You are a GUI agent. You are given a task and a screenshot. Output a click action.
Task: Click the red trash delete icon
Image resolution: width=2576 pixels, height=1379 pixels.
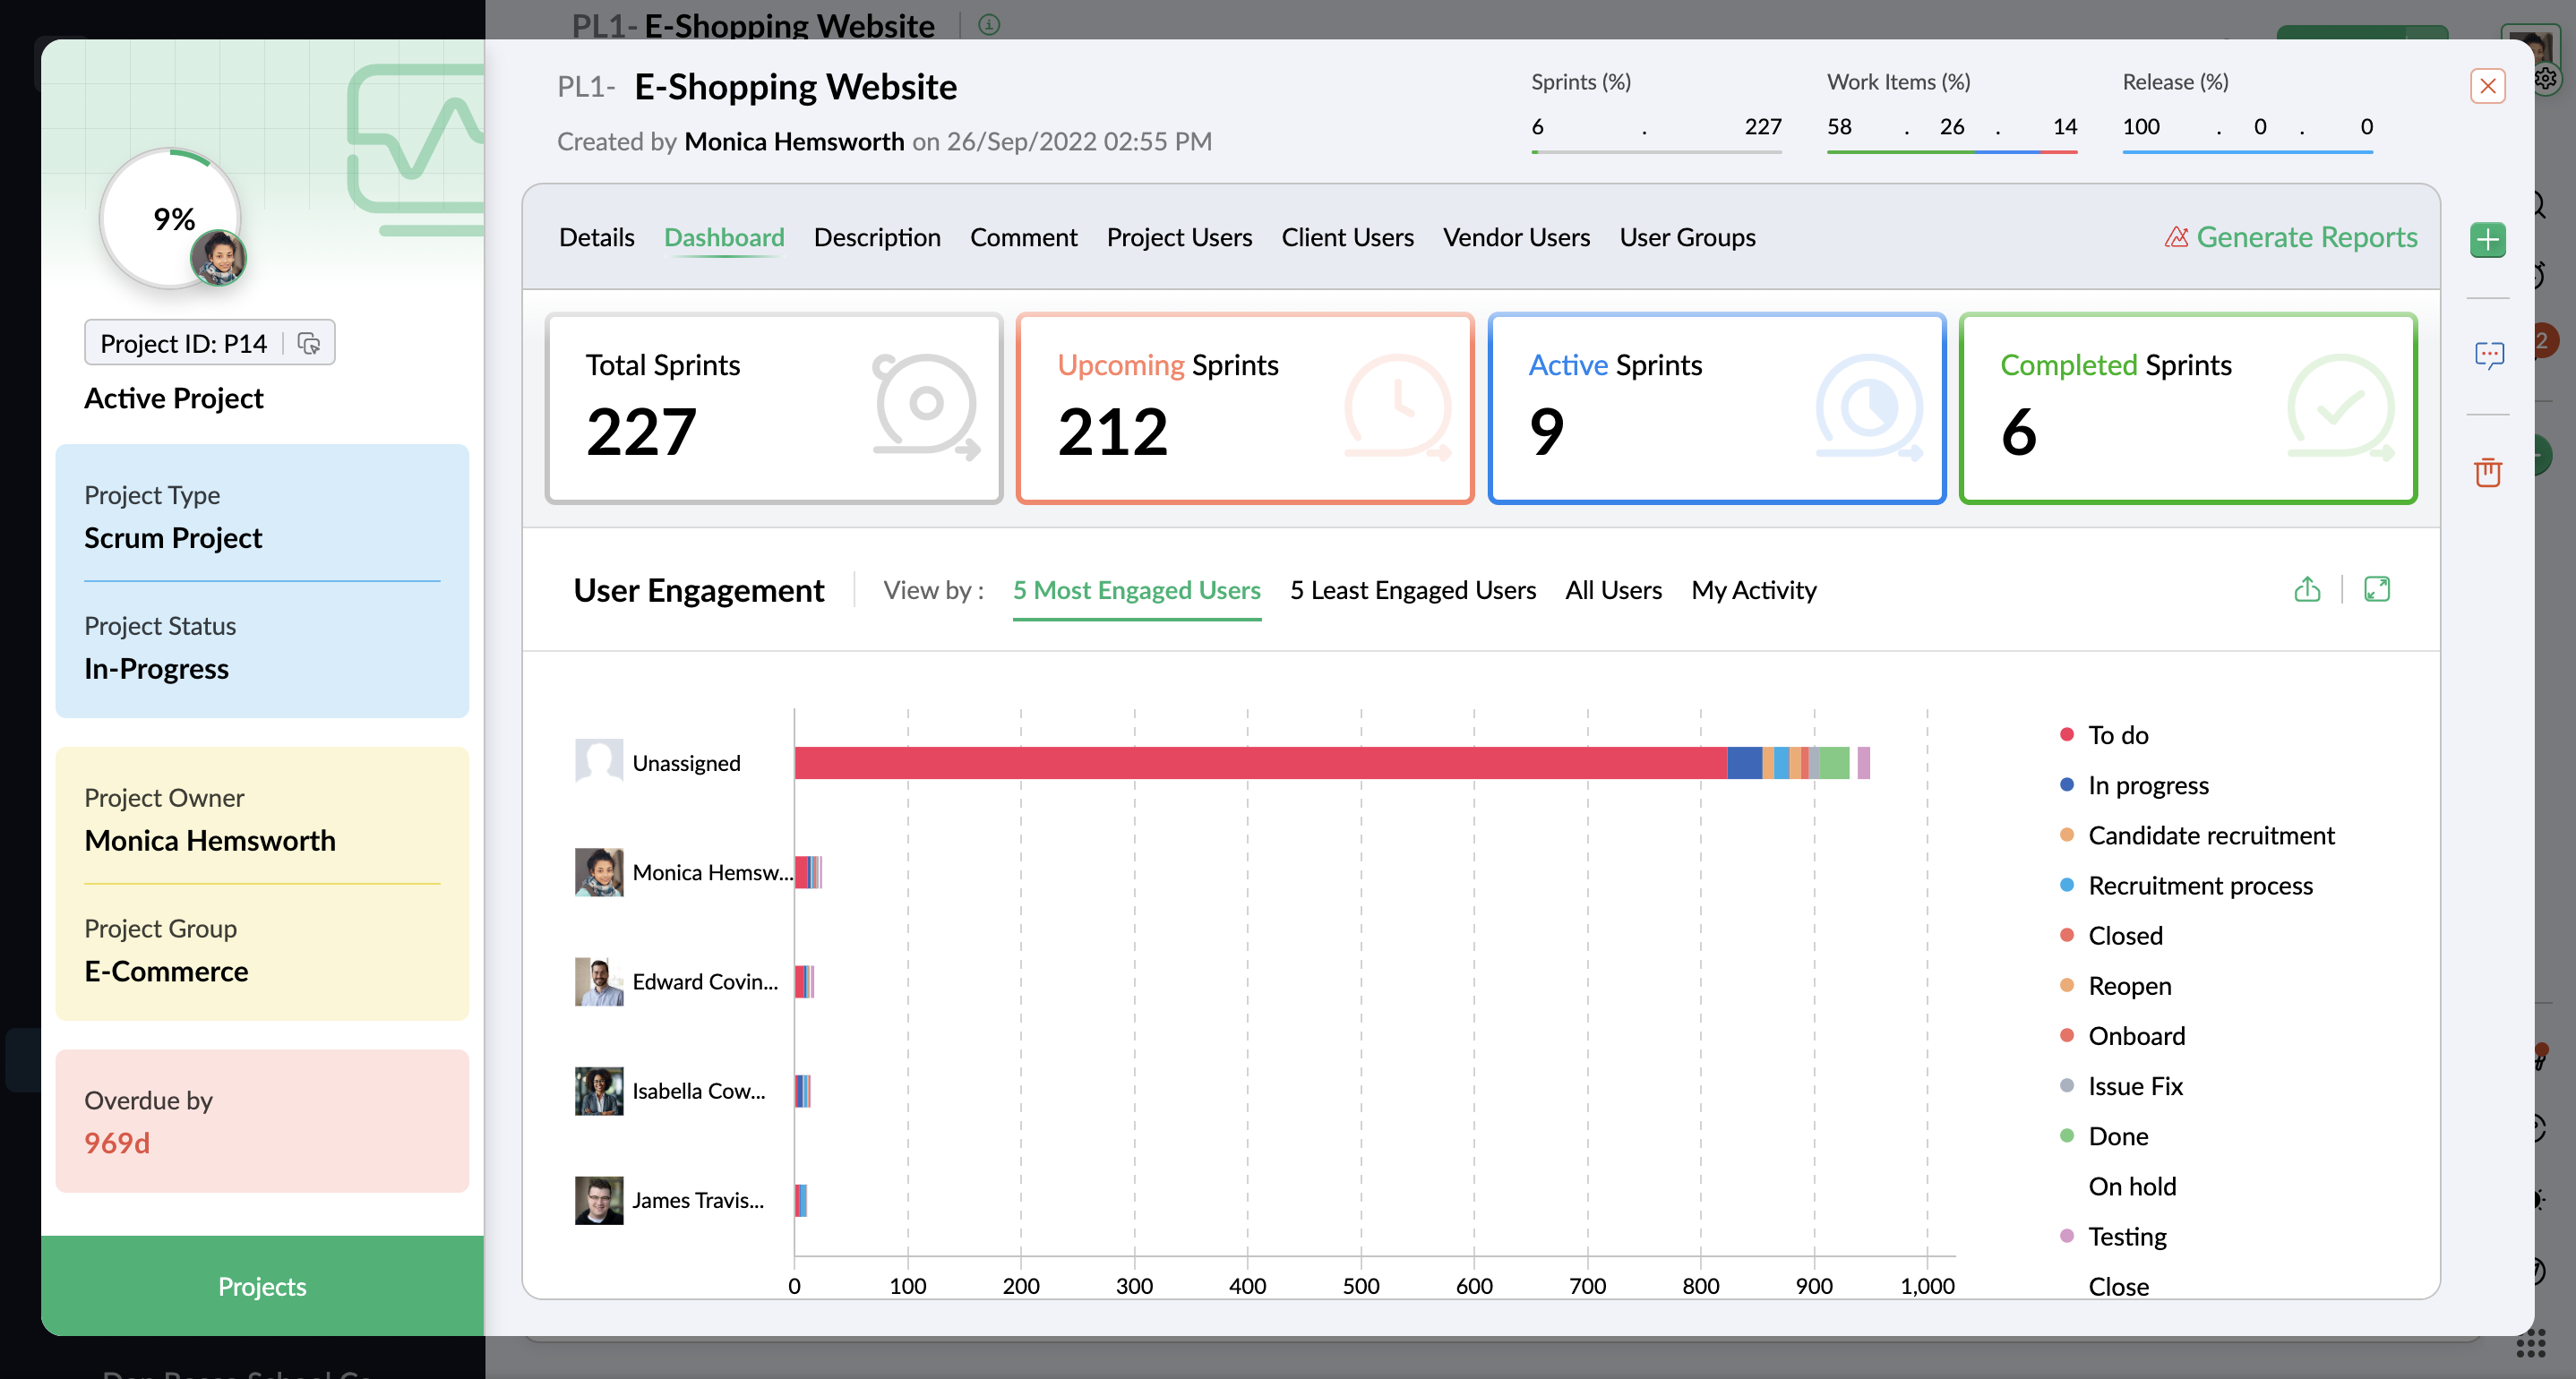[2487, 472]
